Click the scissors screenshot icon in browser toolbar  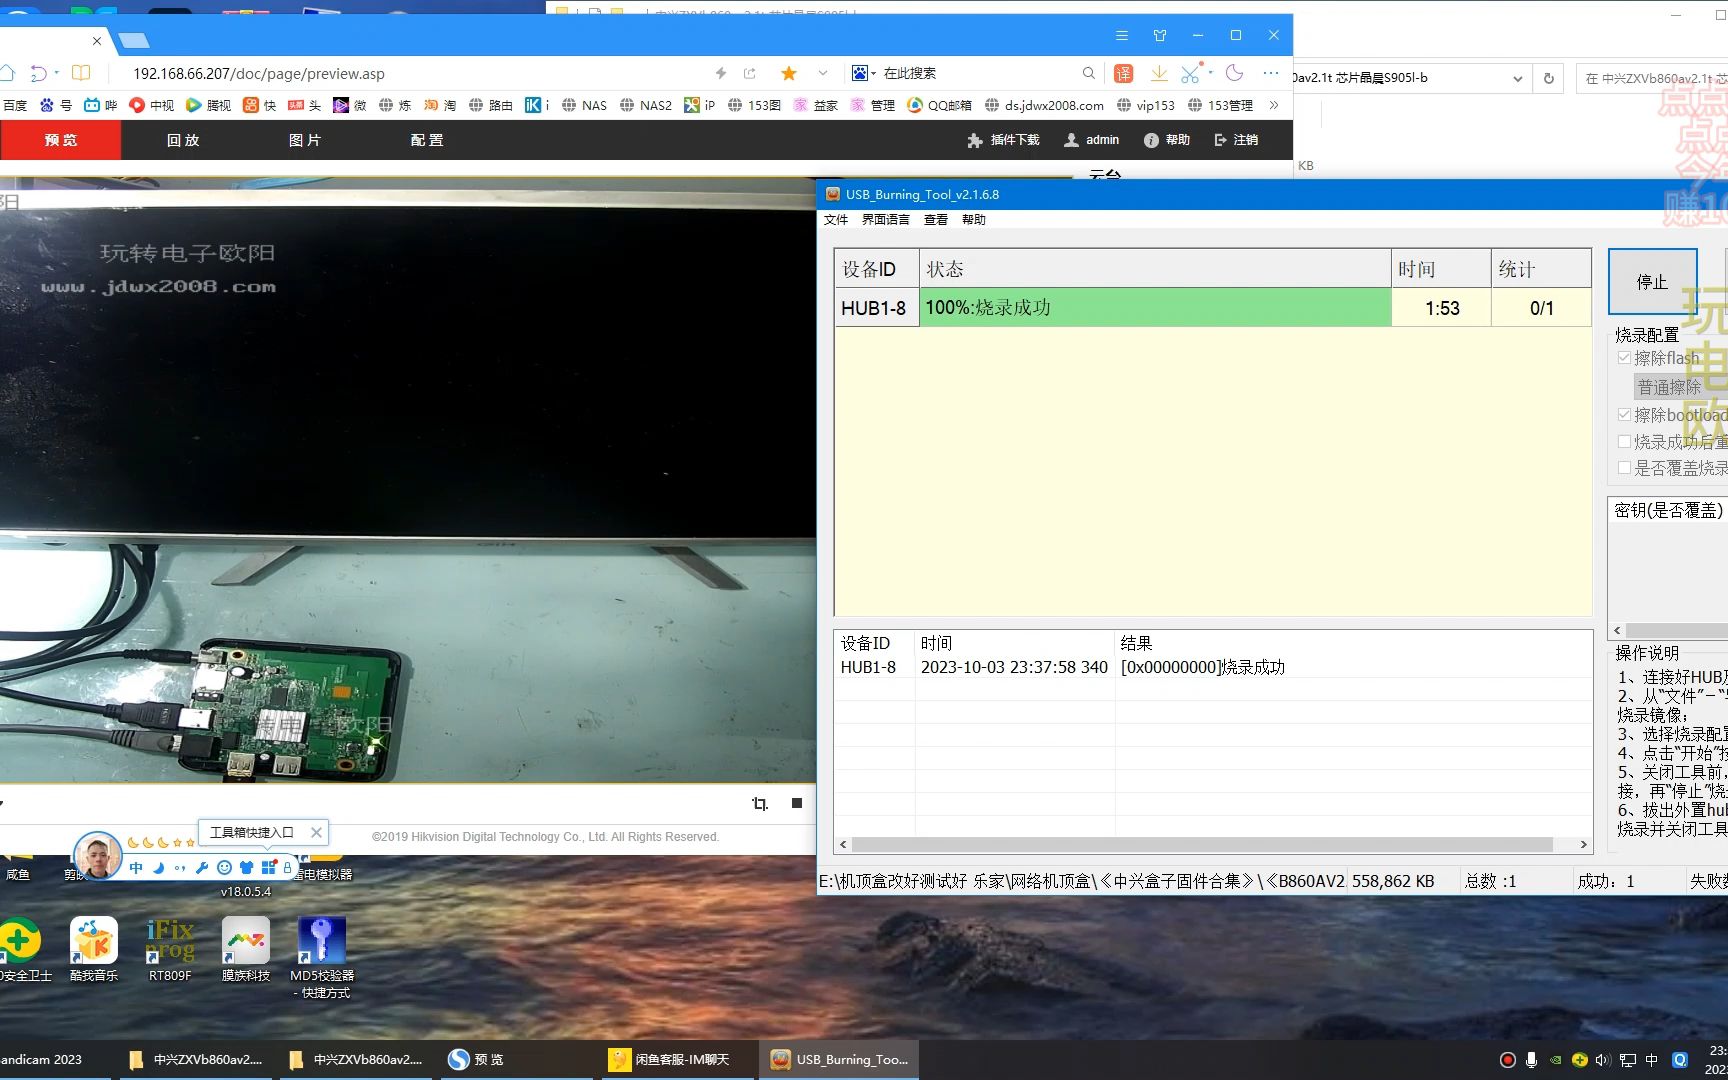(x=1190, y=73)
